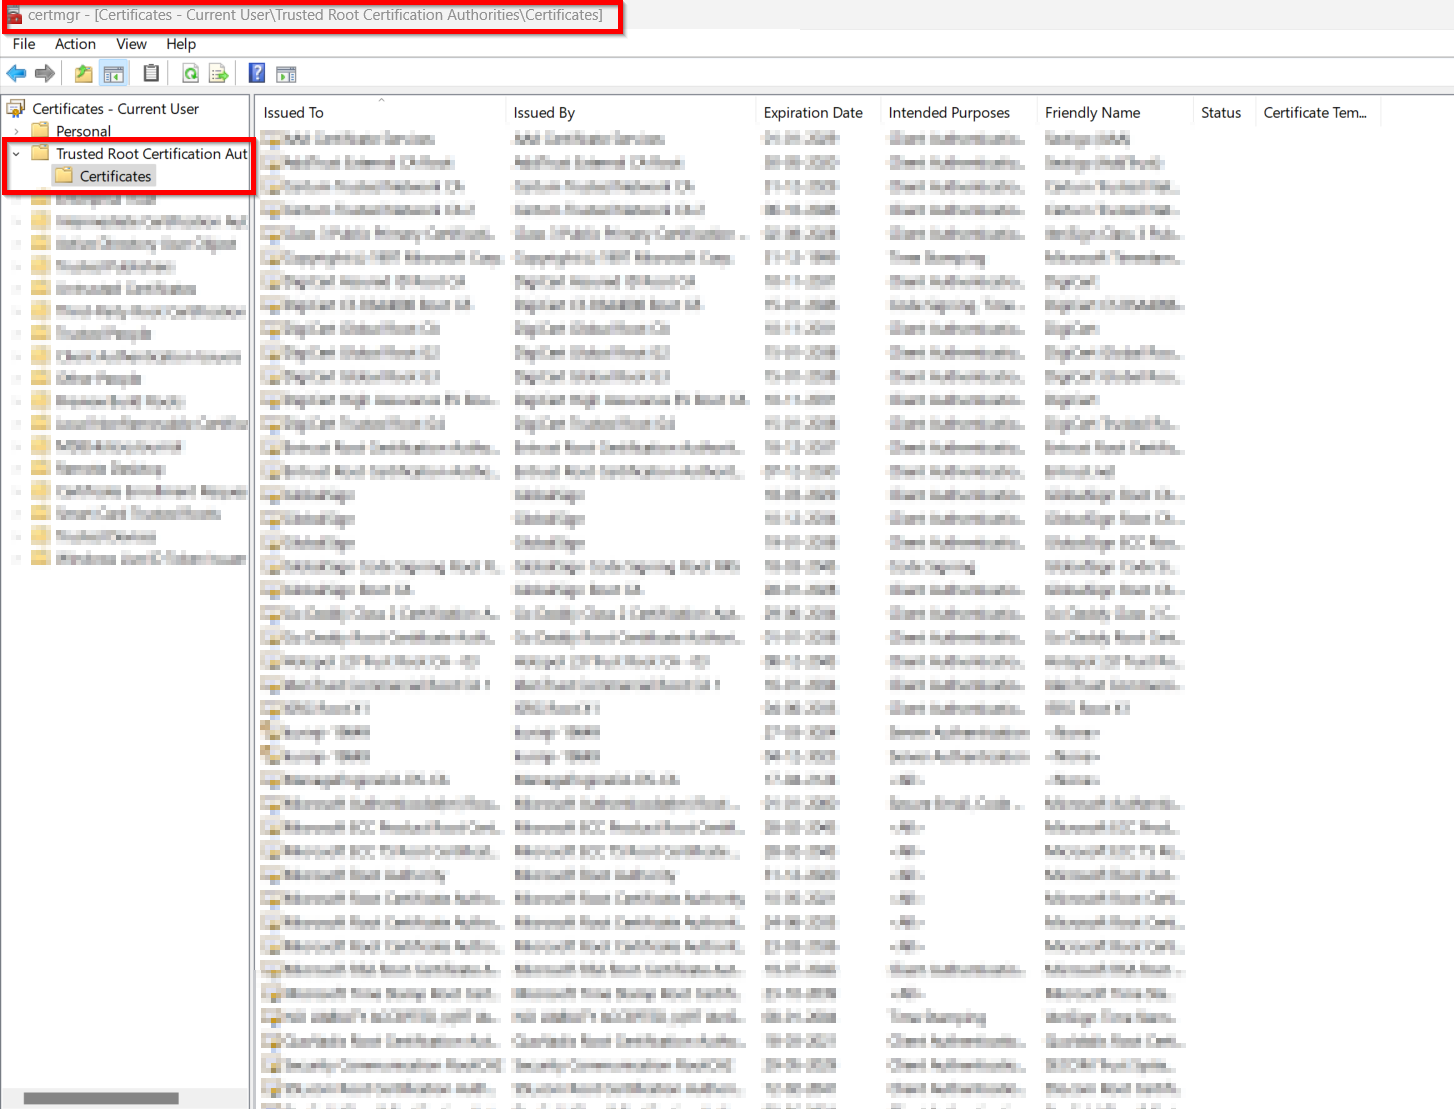Toggle the Show/Hide Action Pane toolbar icon
Image resolution: width=1454 pixels, height=1109 pixels.
coord(286,73)
